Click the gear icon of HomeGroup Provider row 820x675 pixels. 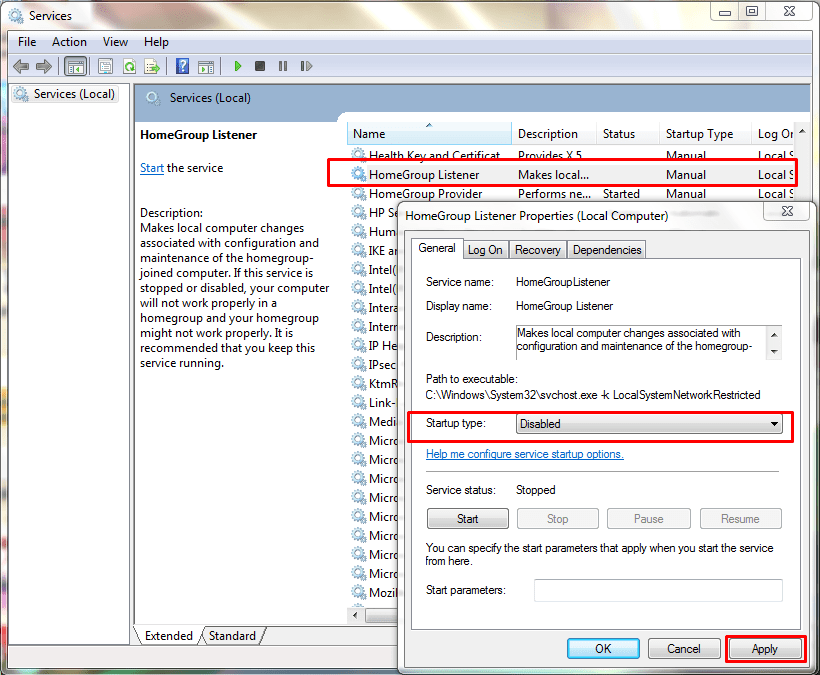[359, 193]
